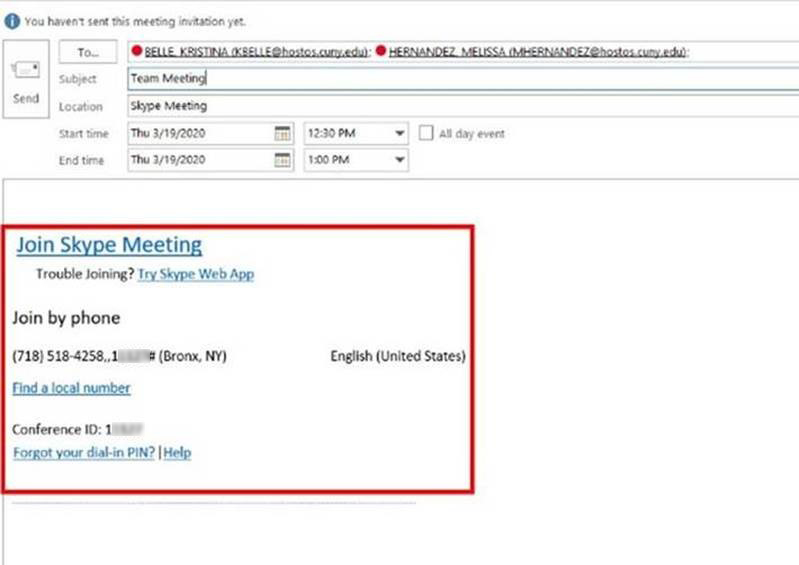Open the Forgot your dial-in PIN? link
The height and width of the screenshot is (565, 799).
84,452
